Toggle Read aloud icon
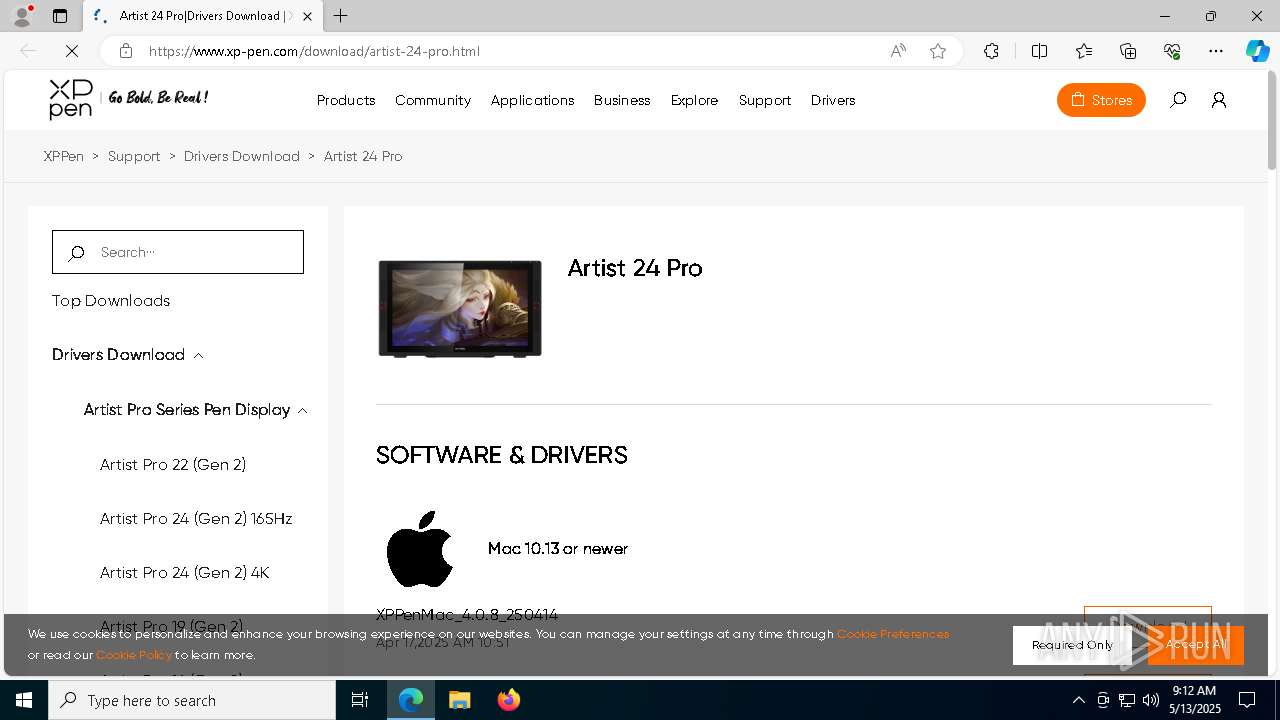The image size is (1280, 720). tap(898, 51)
